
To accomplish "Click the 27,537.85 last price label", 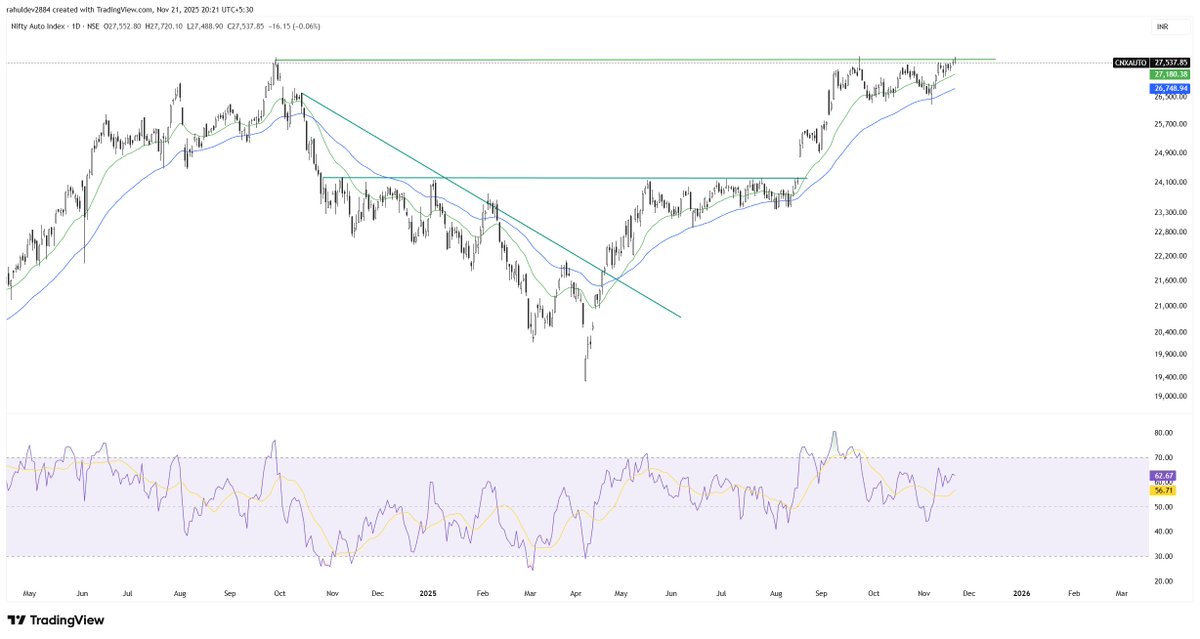I will click(x=1170, y=62).
